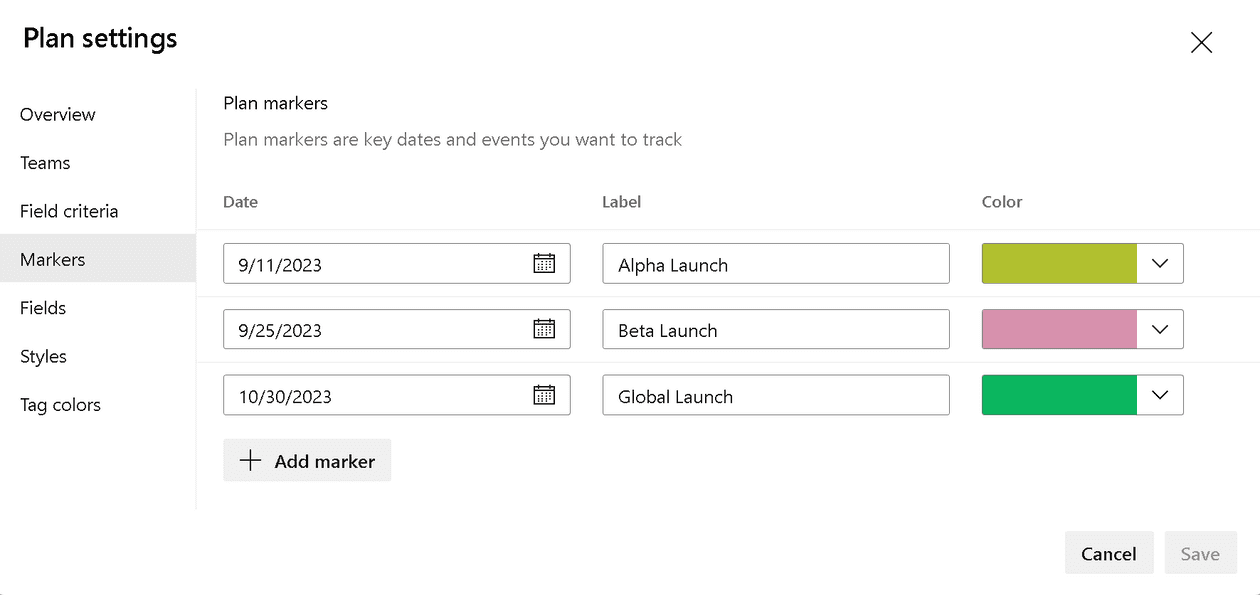Open the Fields settings section
The height and width of the screenshot is (595, 1260).
click(x=43, y=307)
